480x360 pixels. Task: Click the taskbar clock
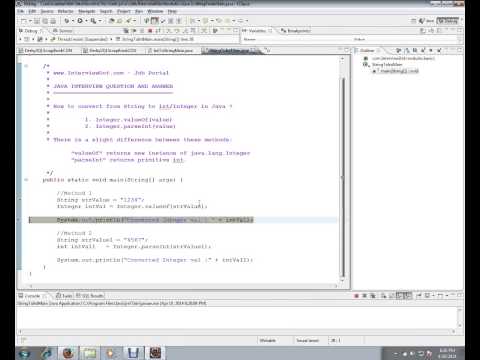447,353
